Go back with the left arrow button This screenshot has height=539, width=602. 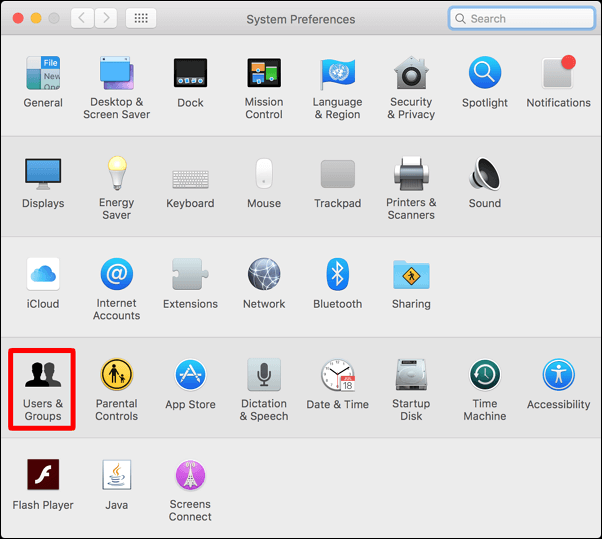coord(81,18)
